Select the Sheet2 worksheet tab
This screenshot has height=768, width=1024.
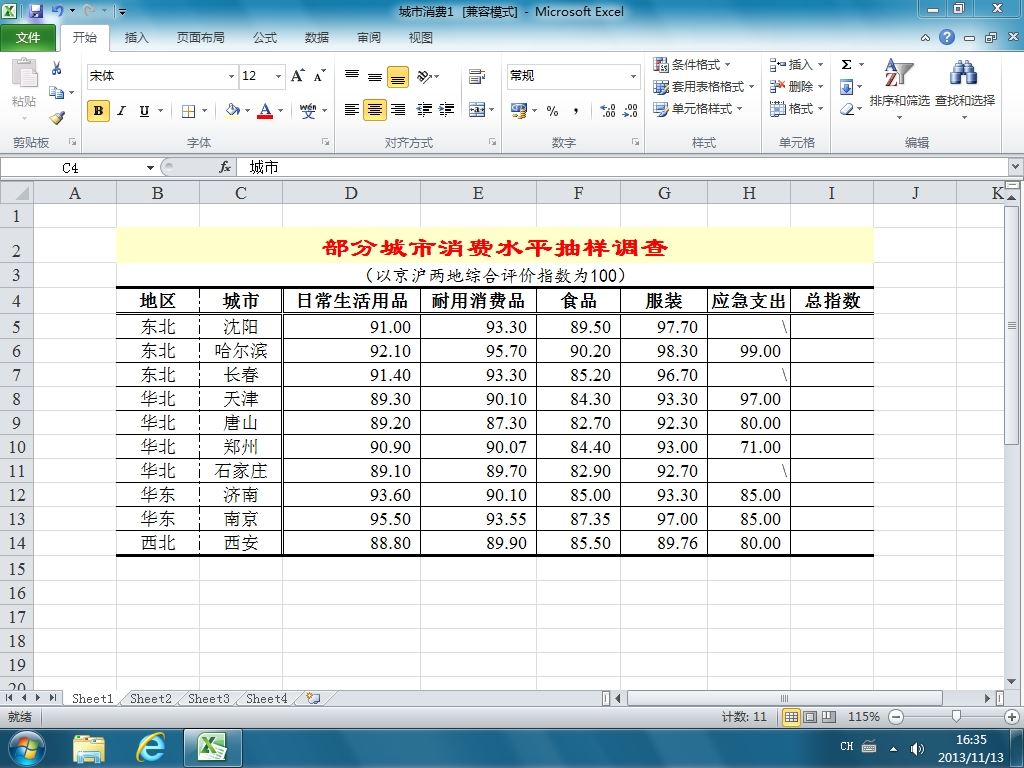tap(151, 699)
